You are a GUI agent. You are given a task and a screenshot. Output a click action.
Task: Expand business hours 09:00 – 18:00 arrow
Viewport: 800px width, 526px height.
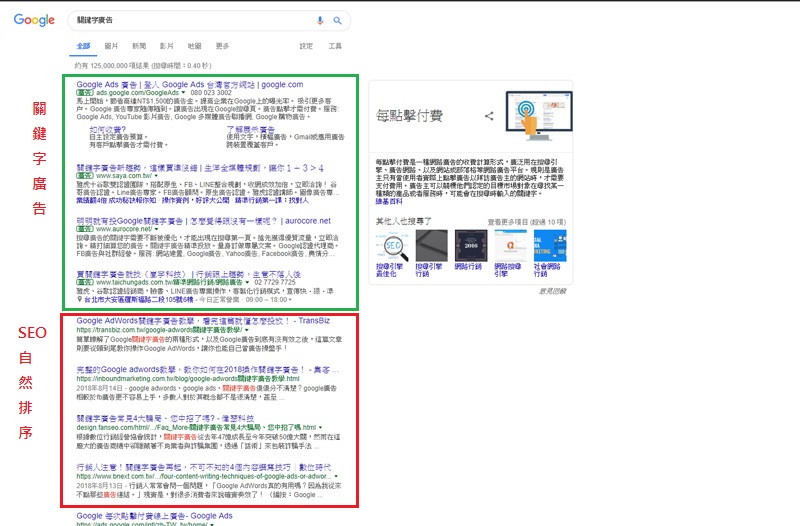click(290, 300)
